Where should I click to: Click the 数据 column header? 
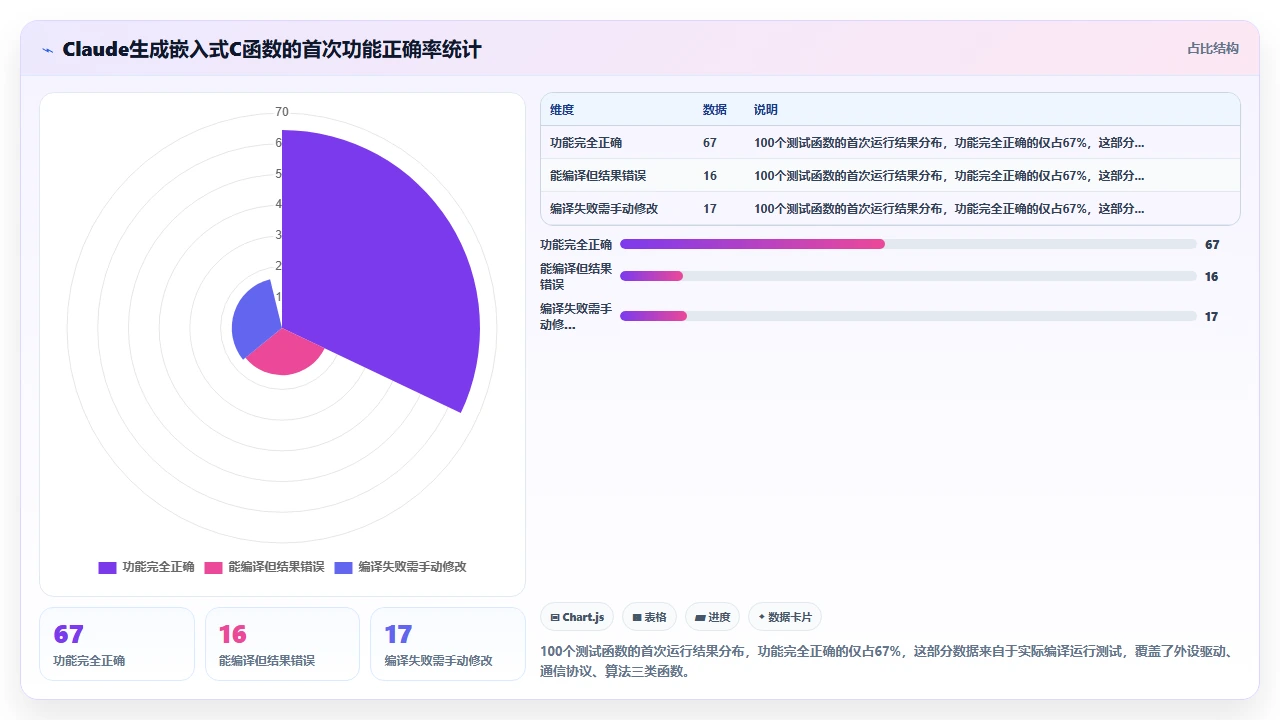point(715,110)
